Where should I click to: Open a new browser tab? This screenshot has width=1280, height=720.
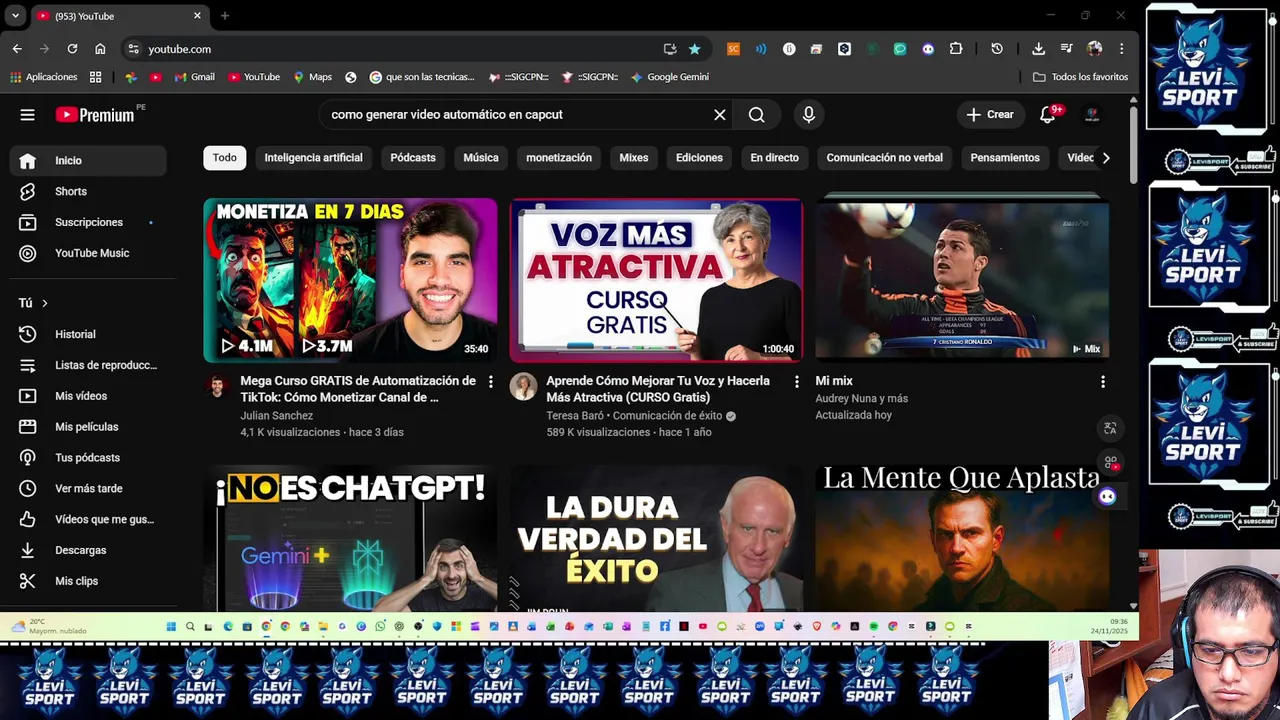(225, 16)
